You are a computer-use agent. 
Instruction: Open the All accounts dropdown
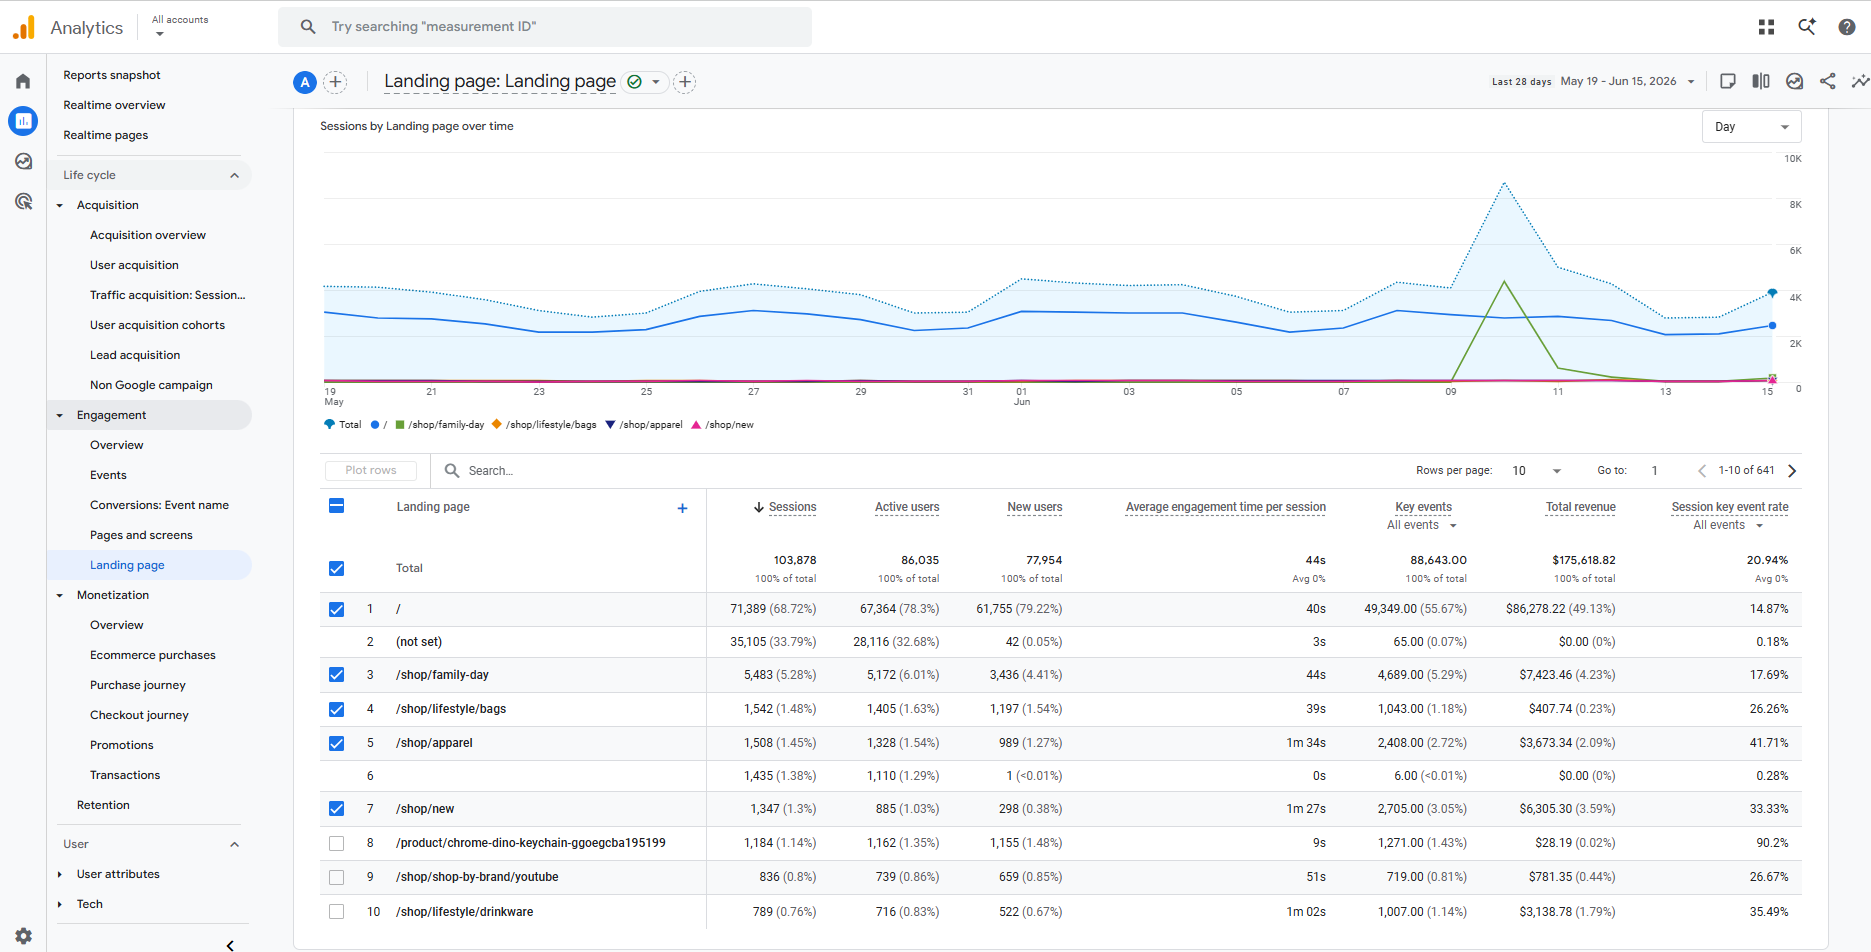(180, 26)
